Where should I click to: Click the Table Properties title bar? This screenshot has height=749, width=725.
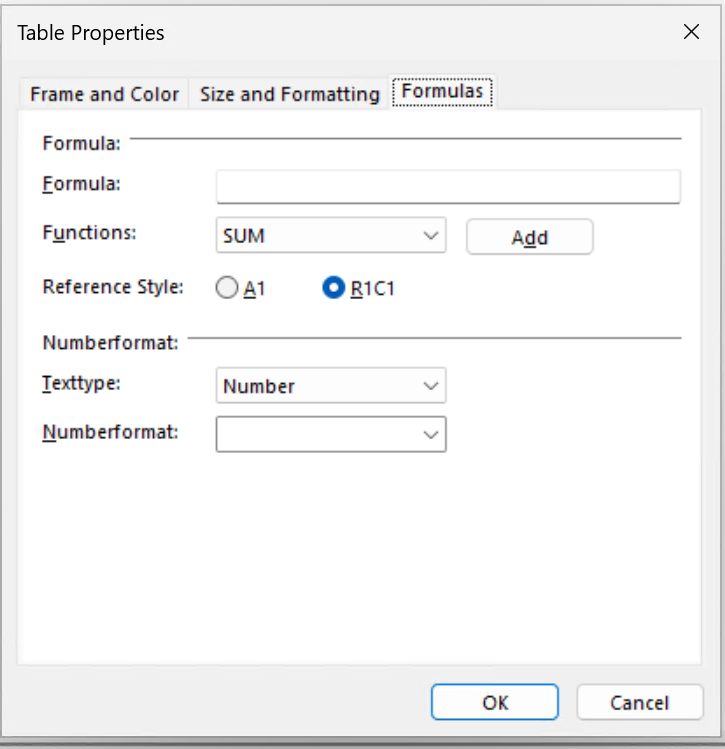(x=300, y=32)
